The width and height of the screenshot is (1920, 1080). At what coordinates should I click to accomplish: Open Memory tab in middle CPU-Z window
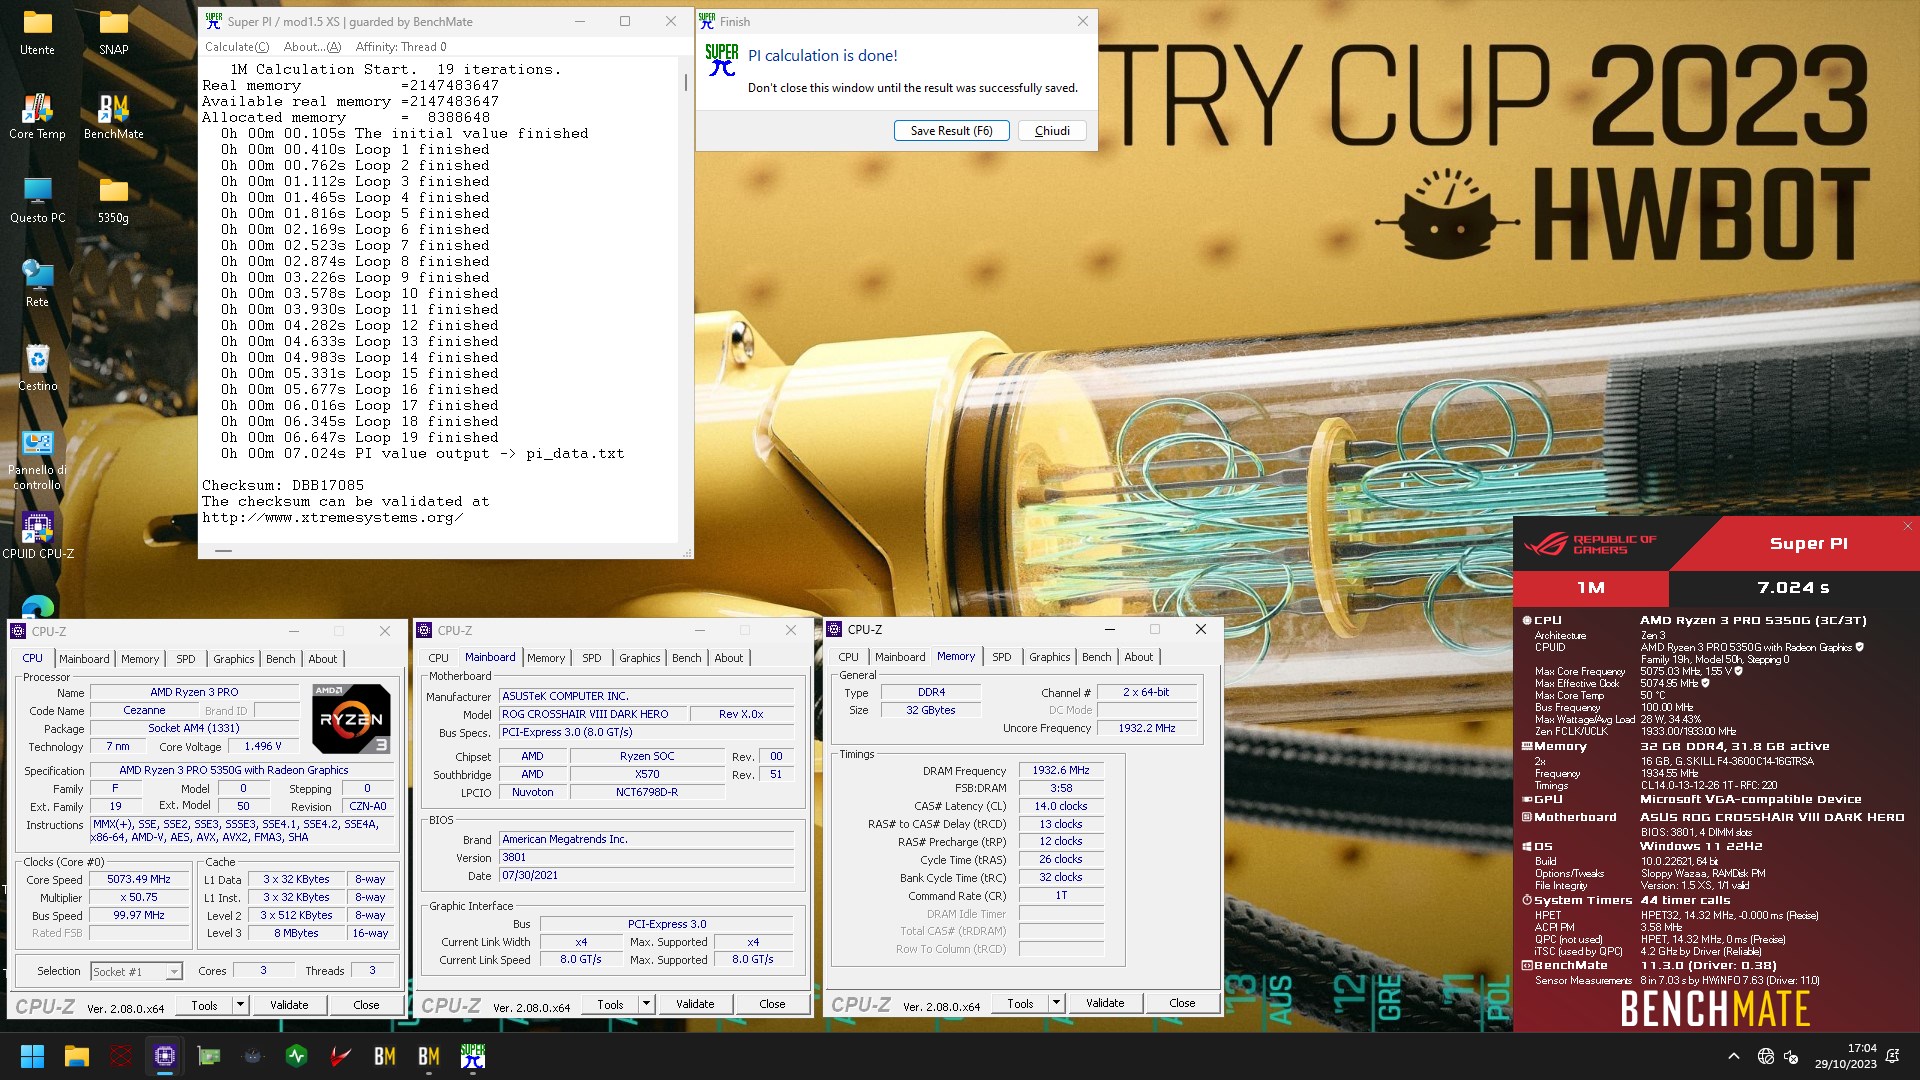click(546, 658)
